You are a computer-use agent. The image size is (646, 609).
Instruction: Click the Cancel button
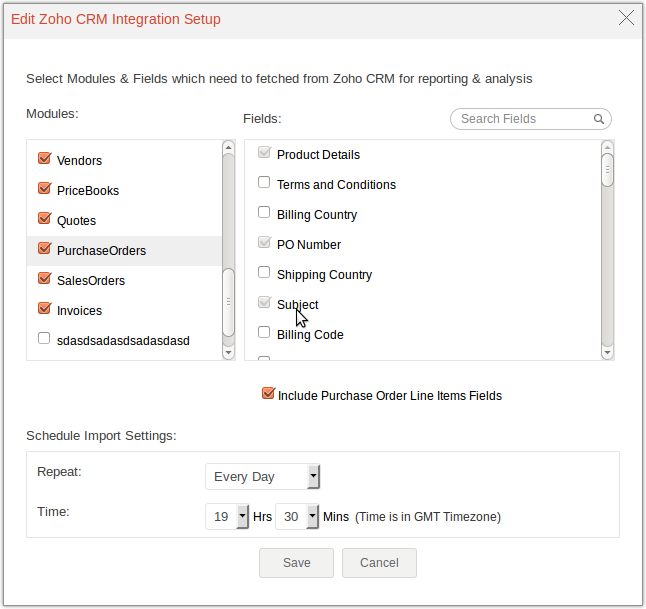pyautogui.click(x=379, y=562)
